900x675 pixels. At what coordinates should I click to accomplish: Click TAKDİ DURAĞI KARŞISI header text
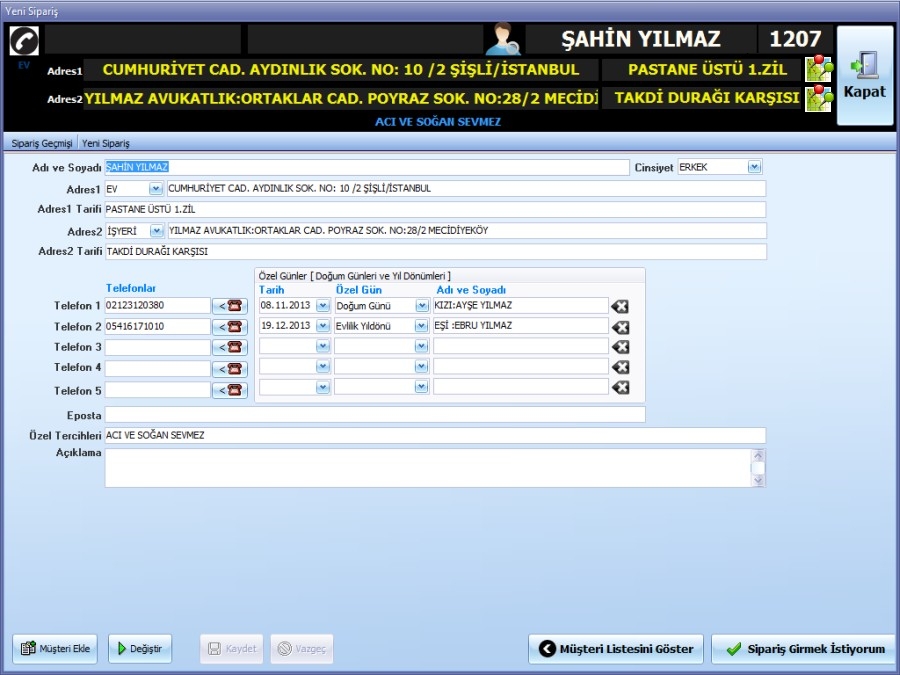coord(707,98)
